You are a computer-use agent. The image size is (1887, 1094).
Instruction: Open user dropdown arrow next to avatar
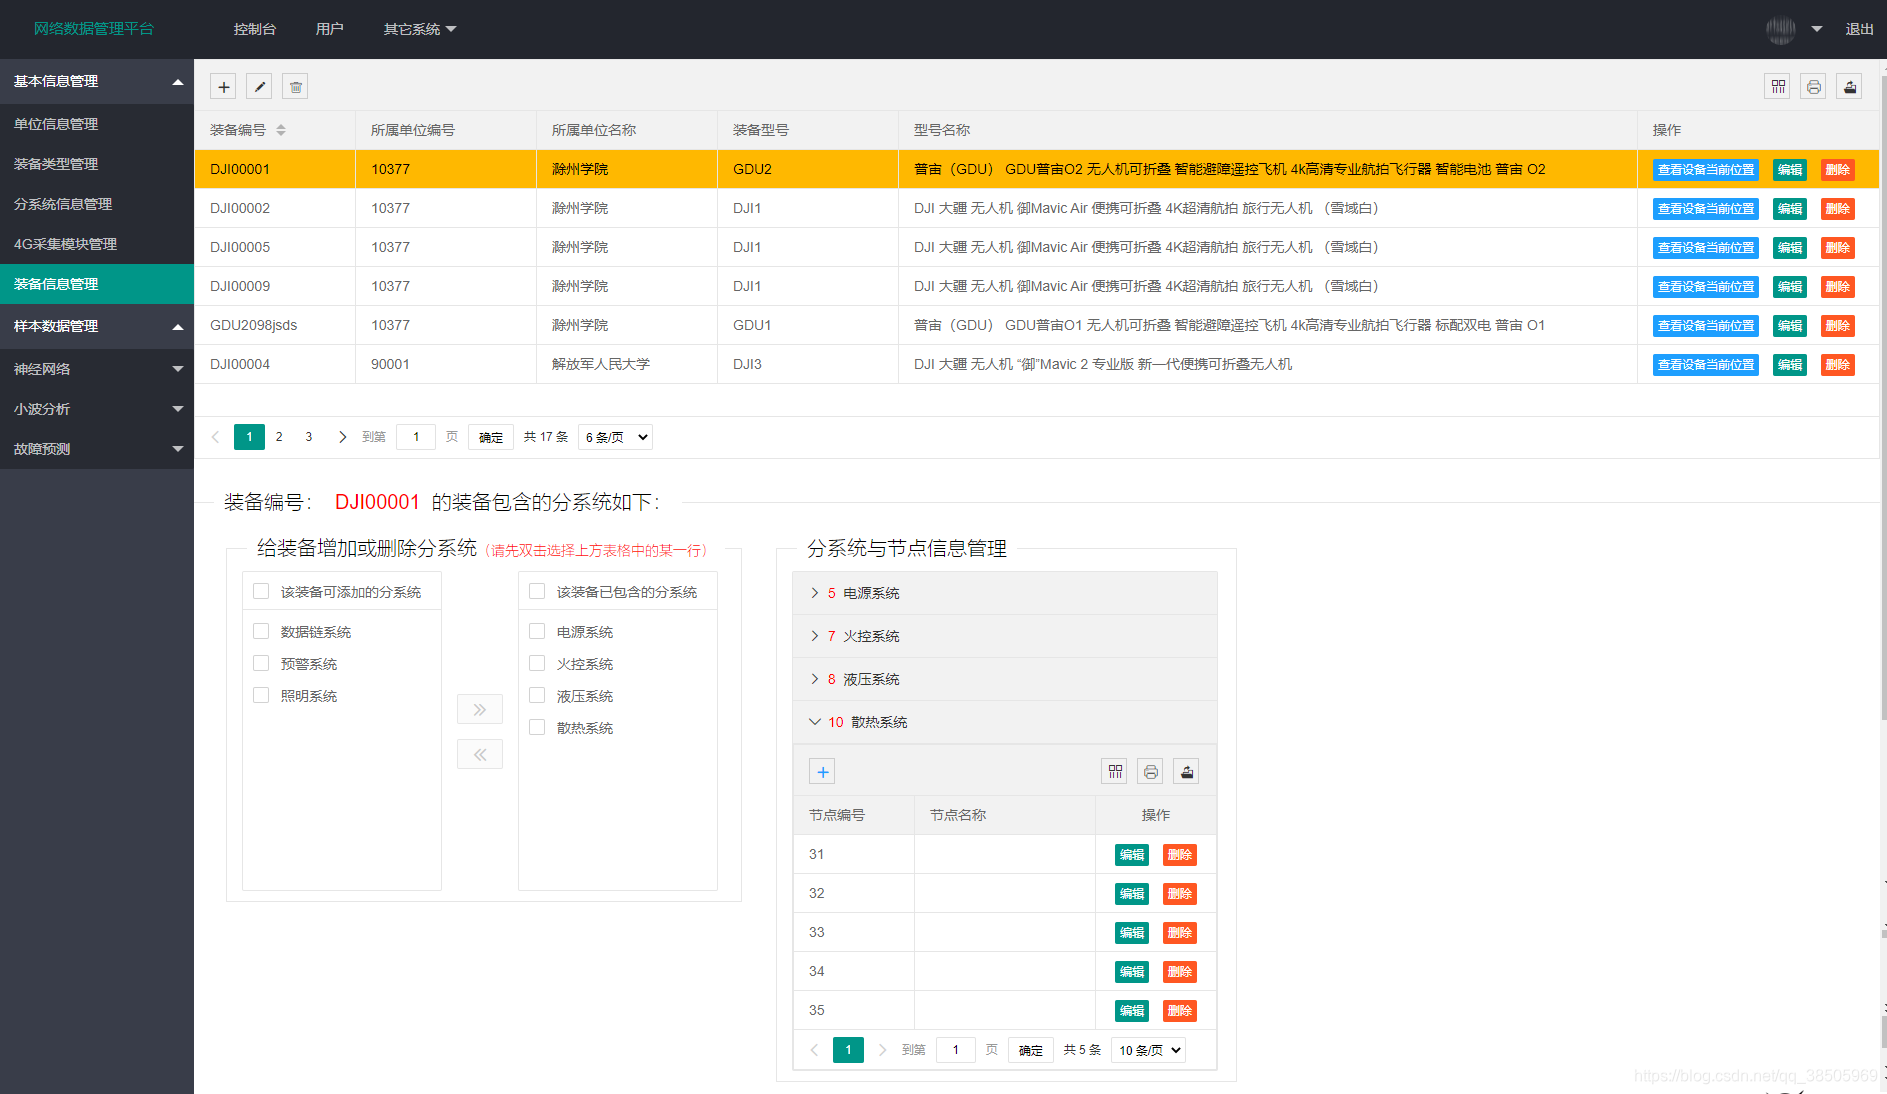coord(1817,29)
